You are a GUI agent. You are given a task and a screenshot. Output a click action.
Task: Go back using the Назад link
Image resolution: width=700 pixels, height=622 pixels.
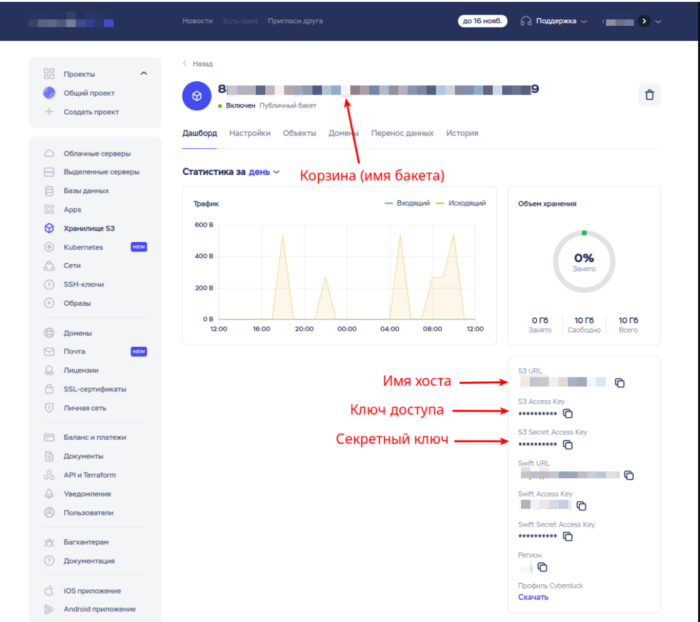tap(198, 64)
